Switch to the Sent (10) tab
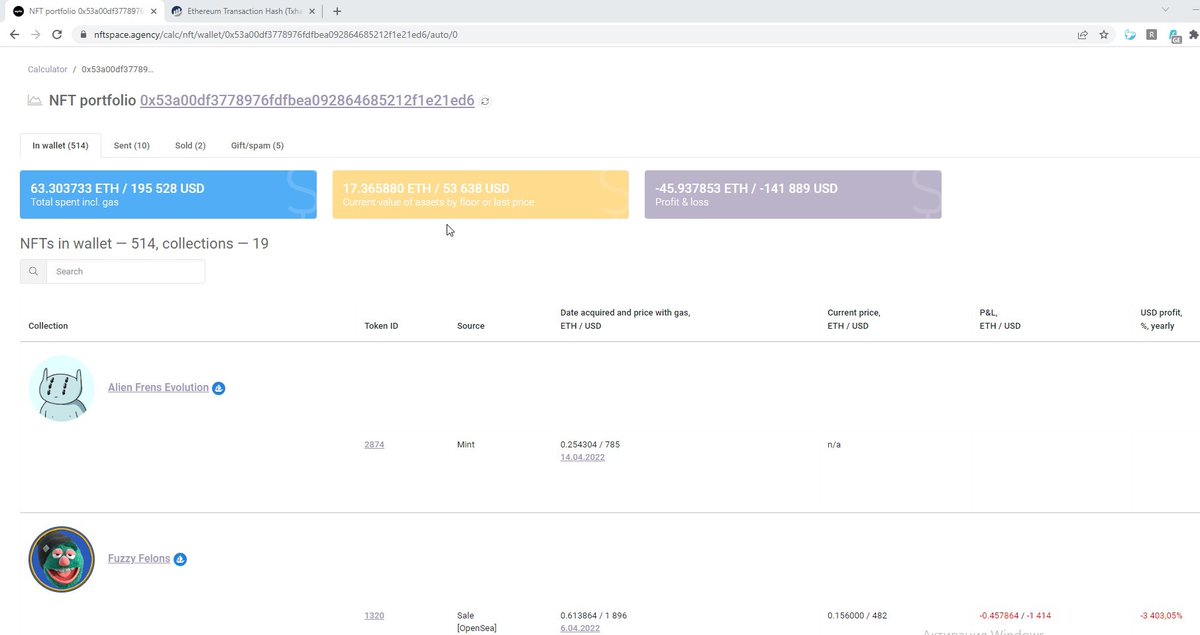This screenshot has width=1200, height=635. click(x=131, y=145)
